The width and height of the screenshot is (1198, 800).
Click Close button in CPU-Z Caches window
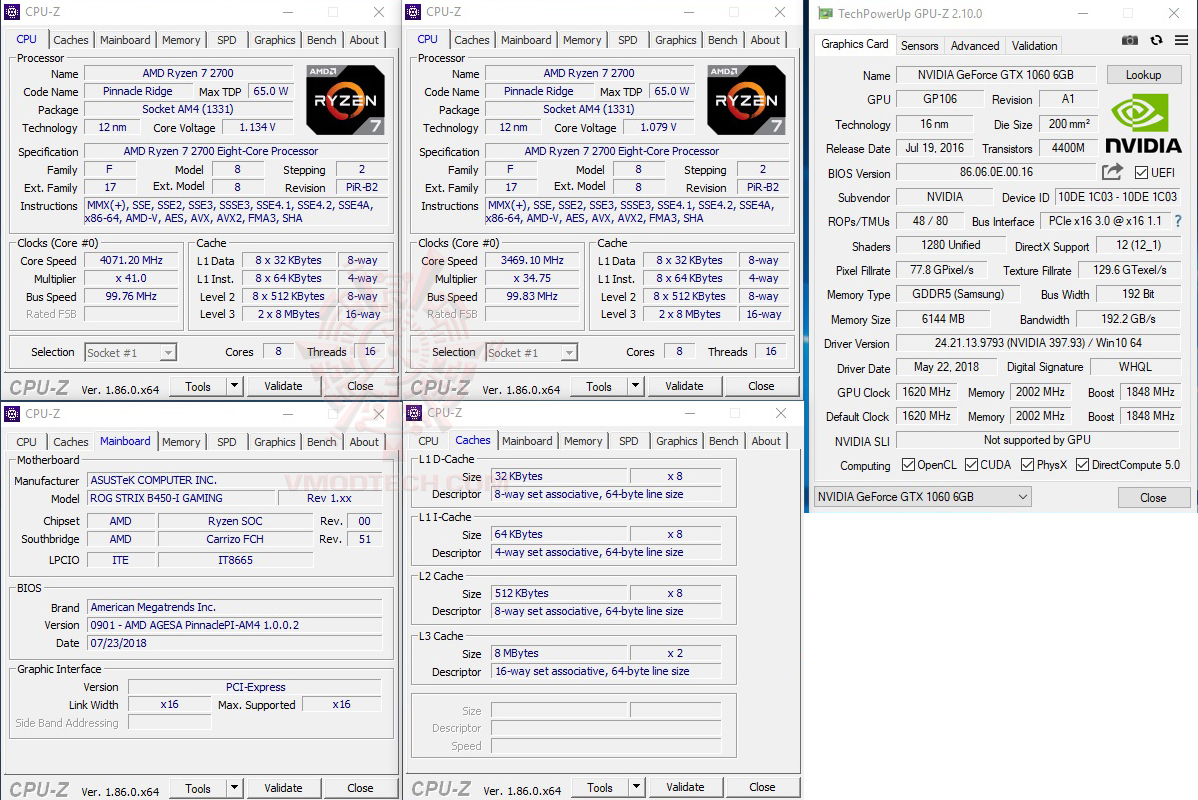coord(762,787)
